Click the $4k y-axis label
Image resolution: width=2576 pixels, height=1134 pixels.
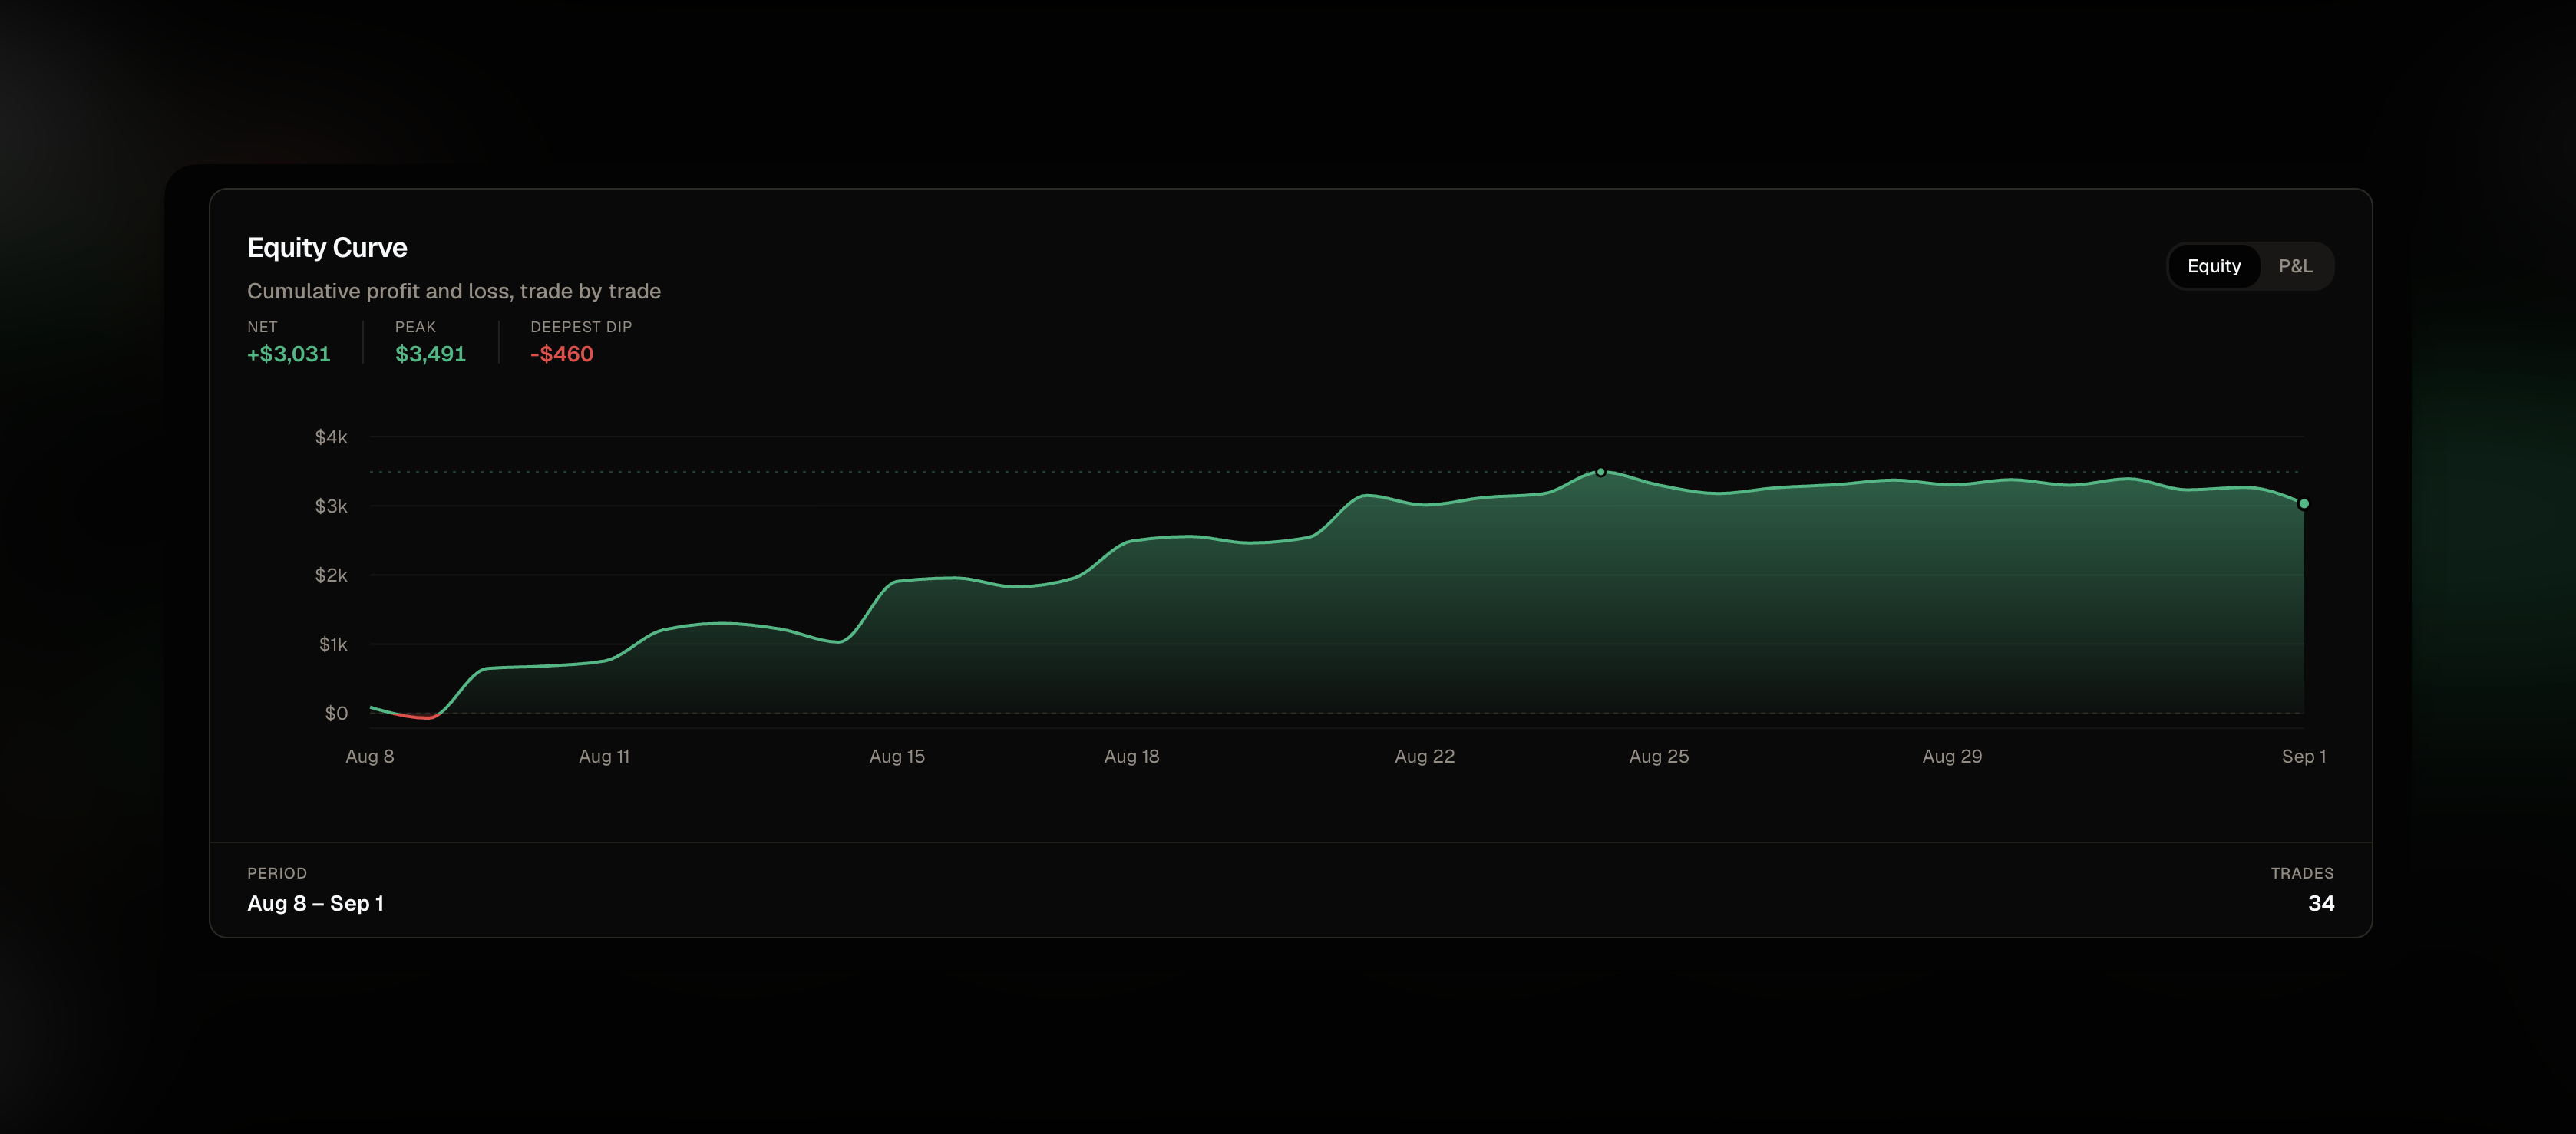tap(331, 437)
